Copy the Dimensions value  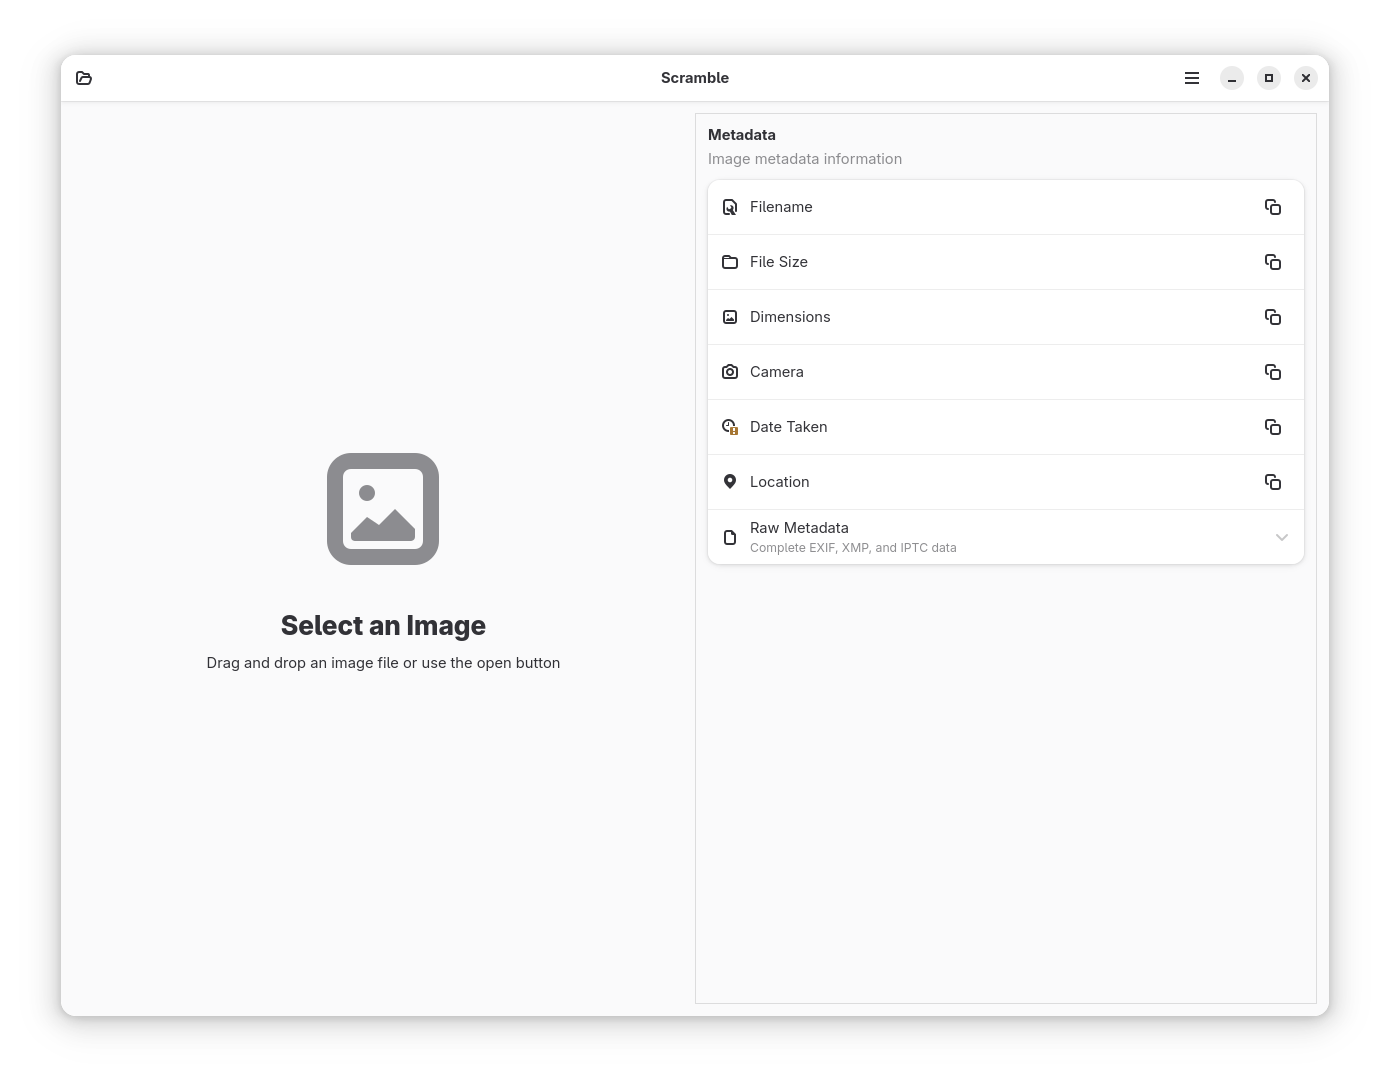coord(1273,317)
